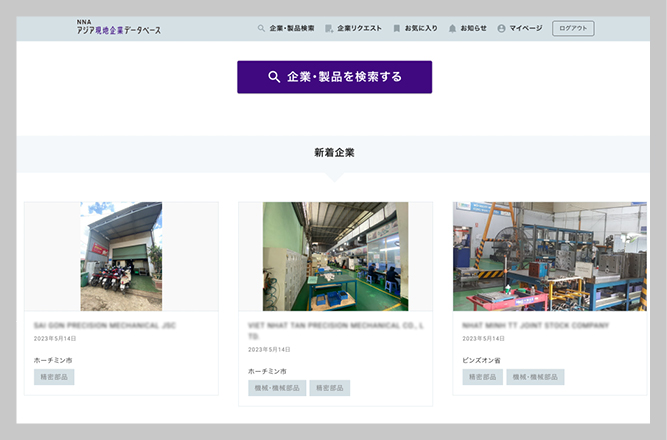Screen dimensions: 667x440
Task: Select the 精密部品 tag on the Sai Gon card
Action: click(x=54, y=377)
